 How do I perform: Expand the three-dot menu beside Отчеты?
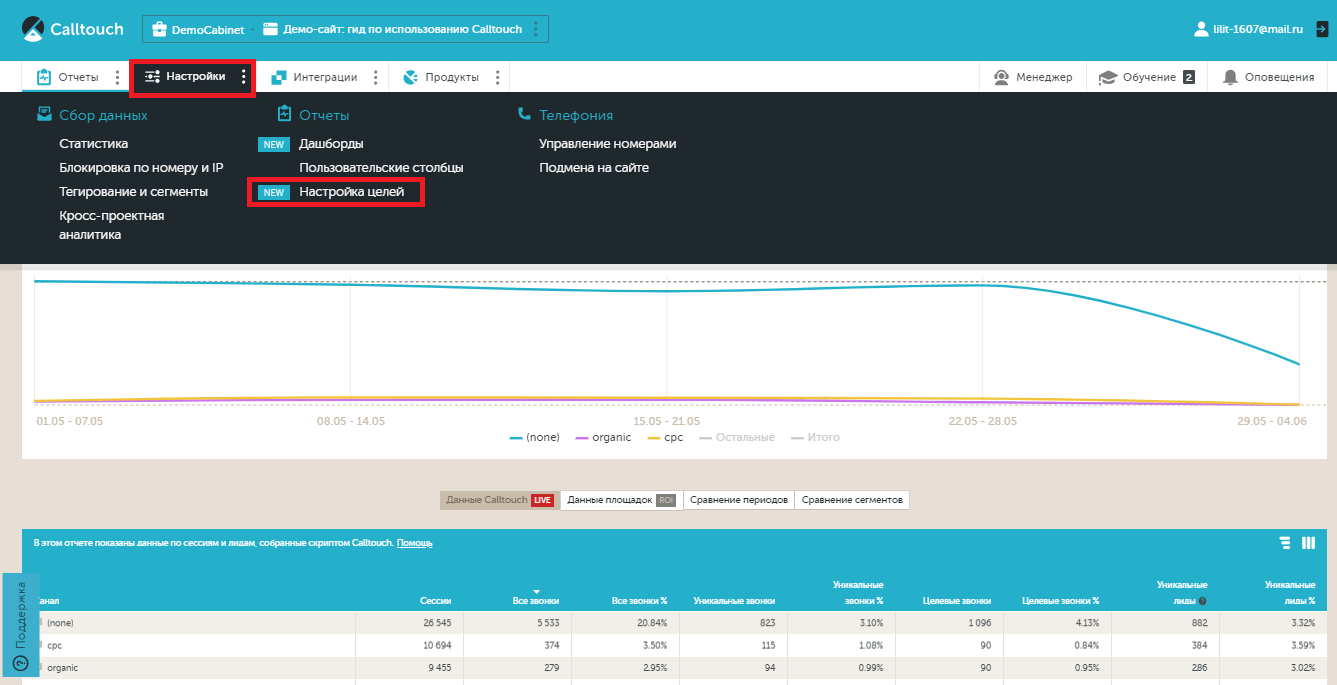117,77
